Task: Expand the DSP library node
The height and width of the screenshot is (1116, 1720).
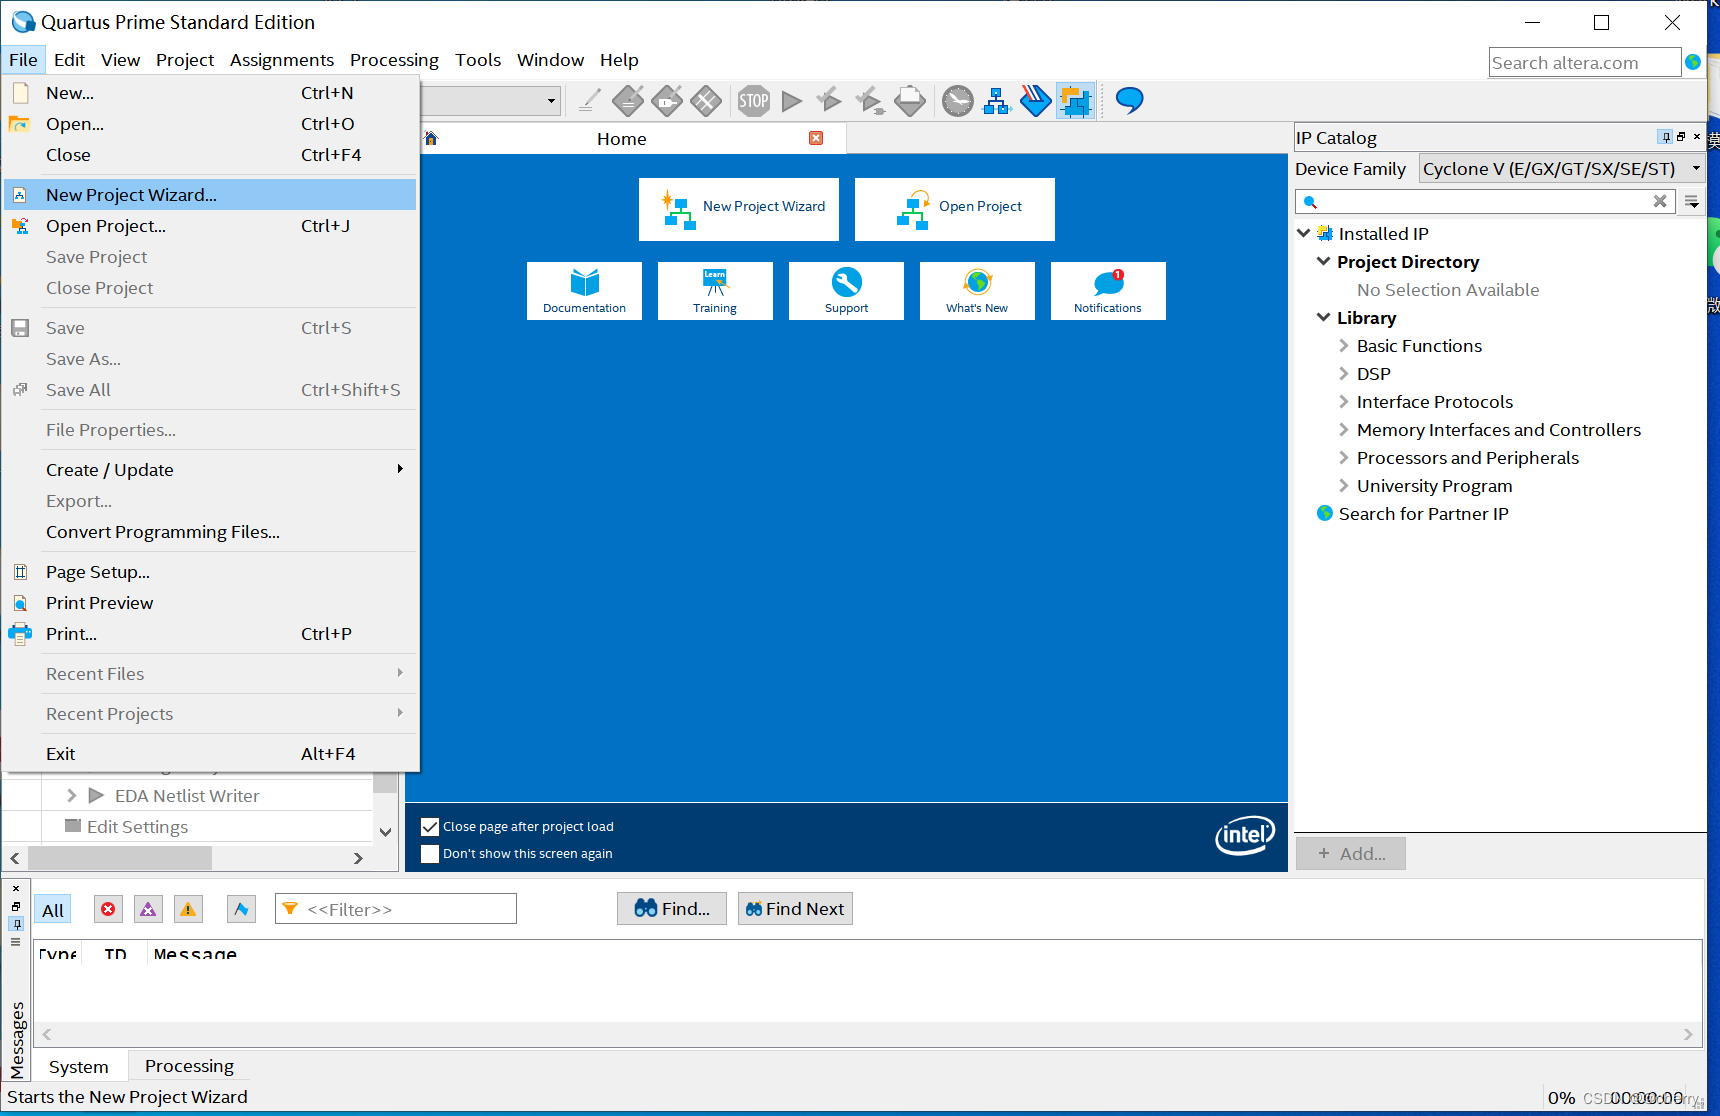Action: pos(1344,373)
